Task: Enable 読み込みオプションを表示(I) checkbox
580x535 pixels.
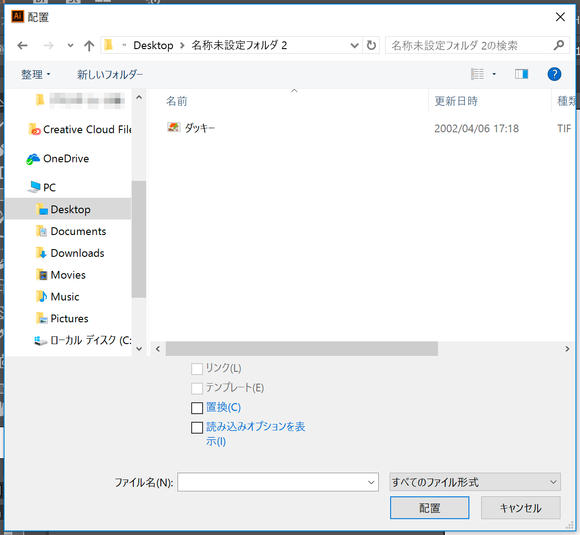Action: tap(197, 427)
